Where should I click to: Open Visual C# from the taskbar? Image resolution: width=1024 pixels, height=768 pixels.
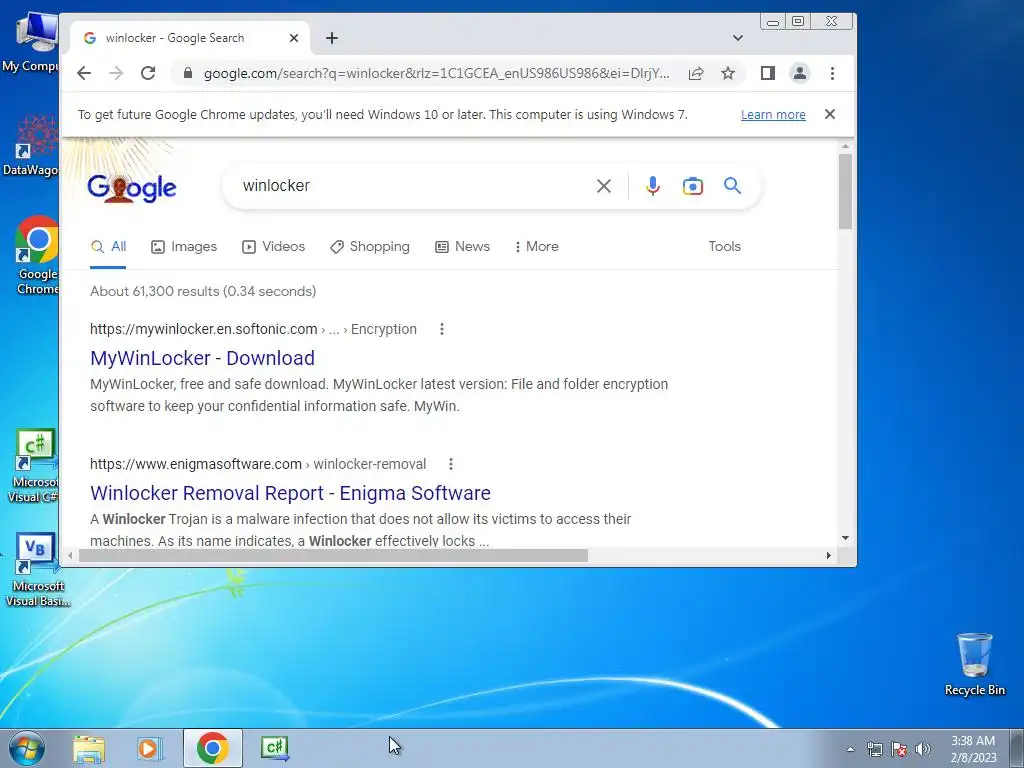(x=275, y=748)
